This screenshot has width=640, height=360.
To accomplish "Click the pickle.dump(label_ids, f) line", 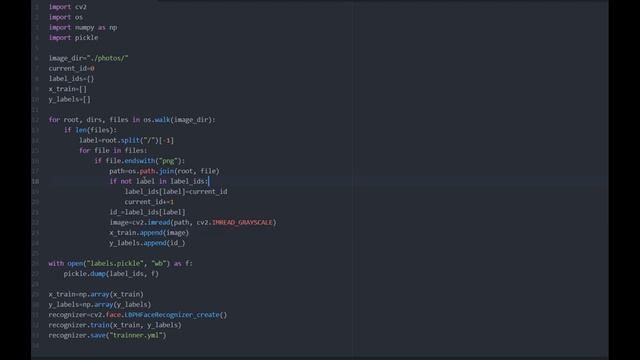I will click(111, 273).
